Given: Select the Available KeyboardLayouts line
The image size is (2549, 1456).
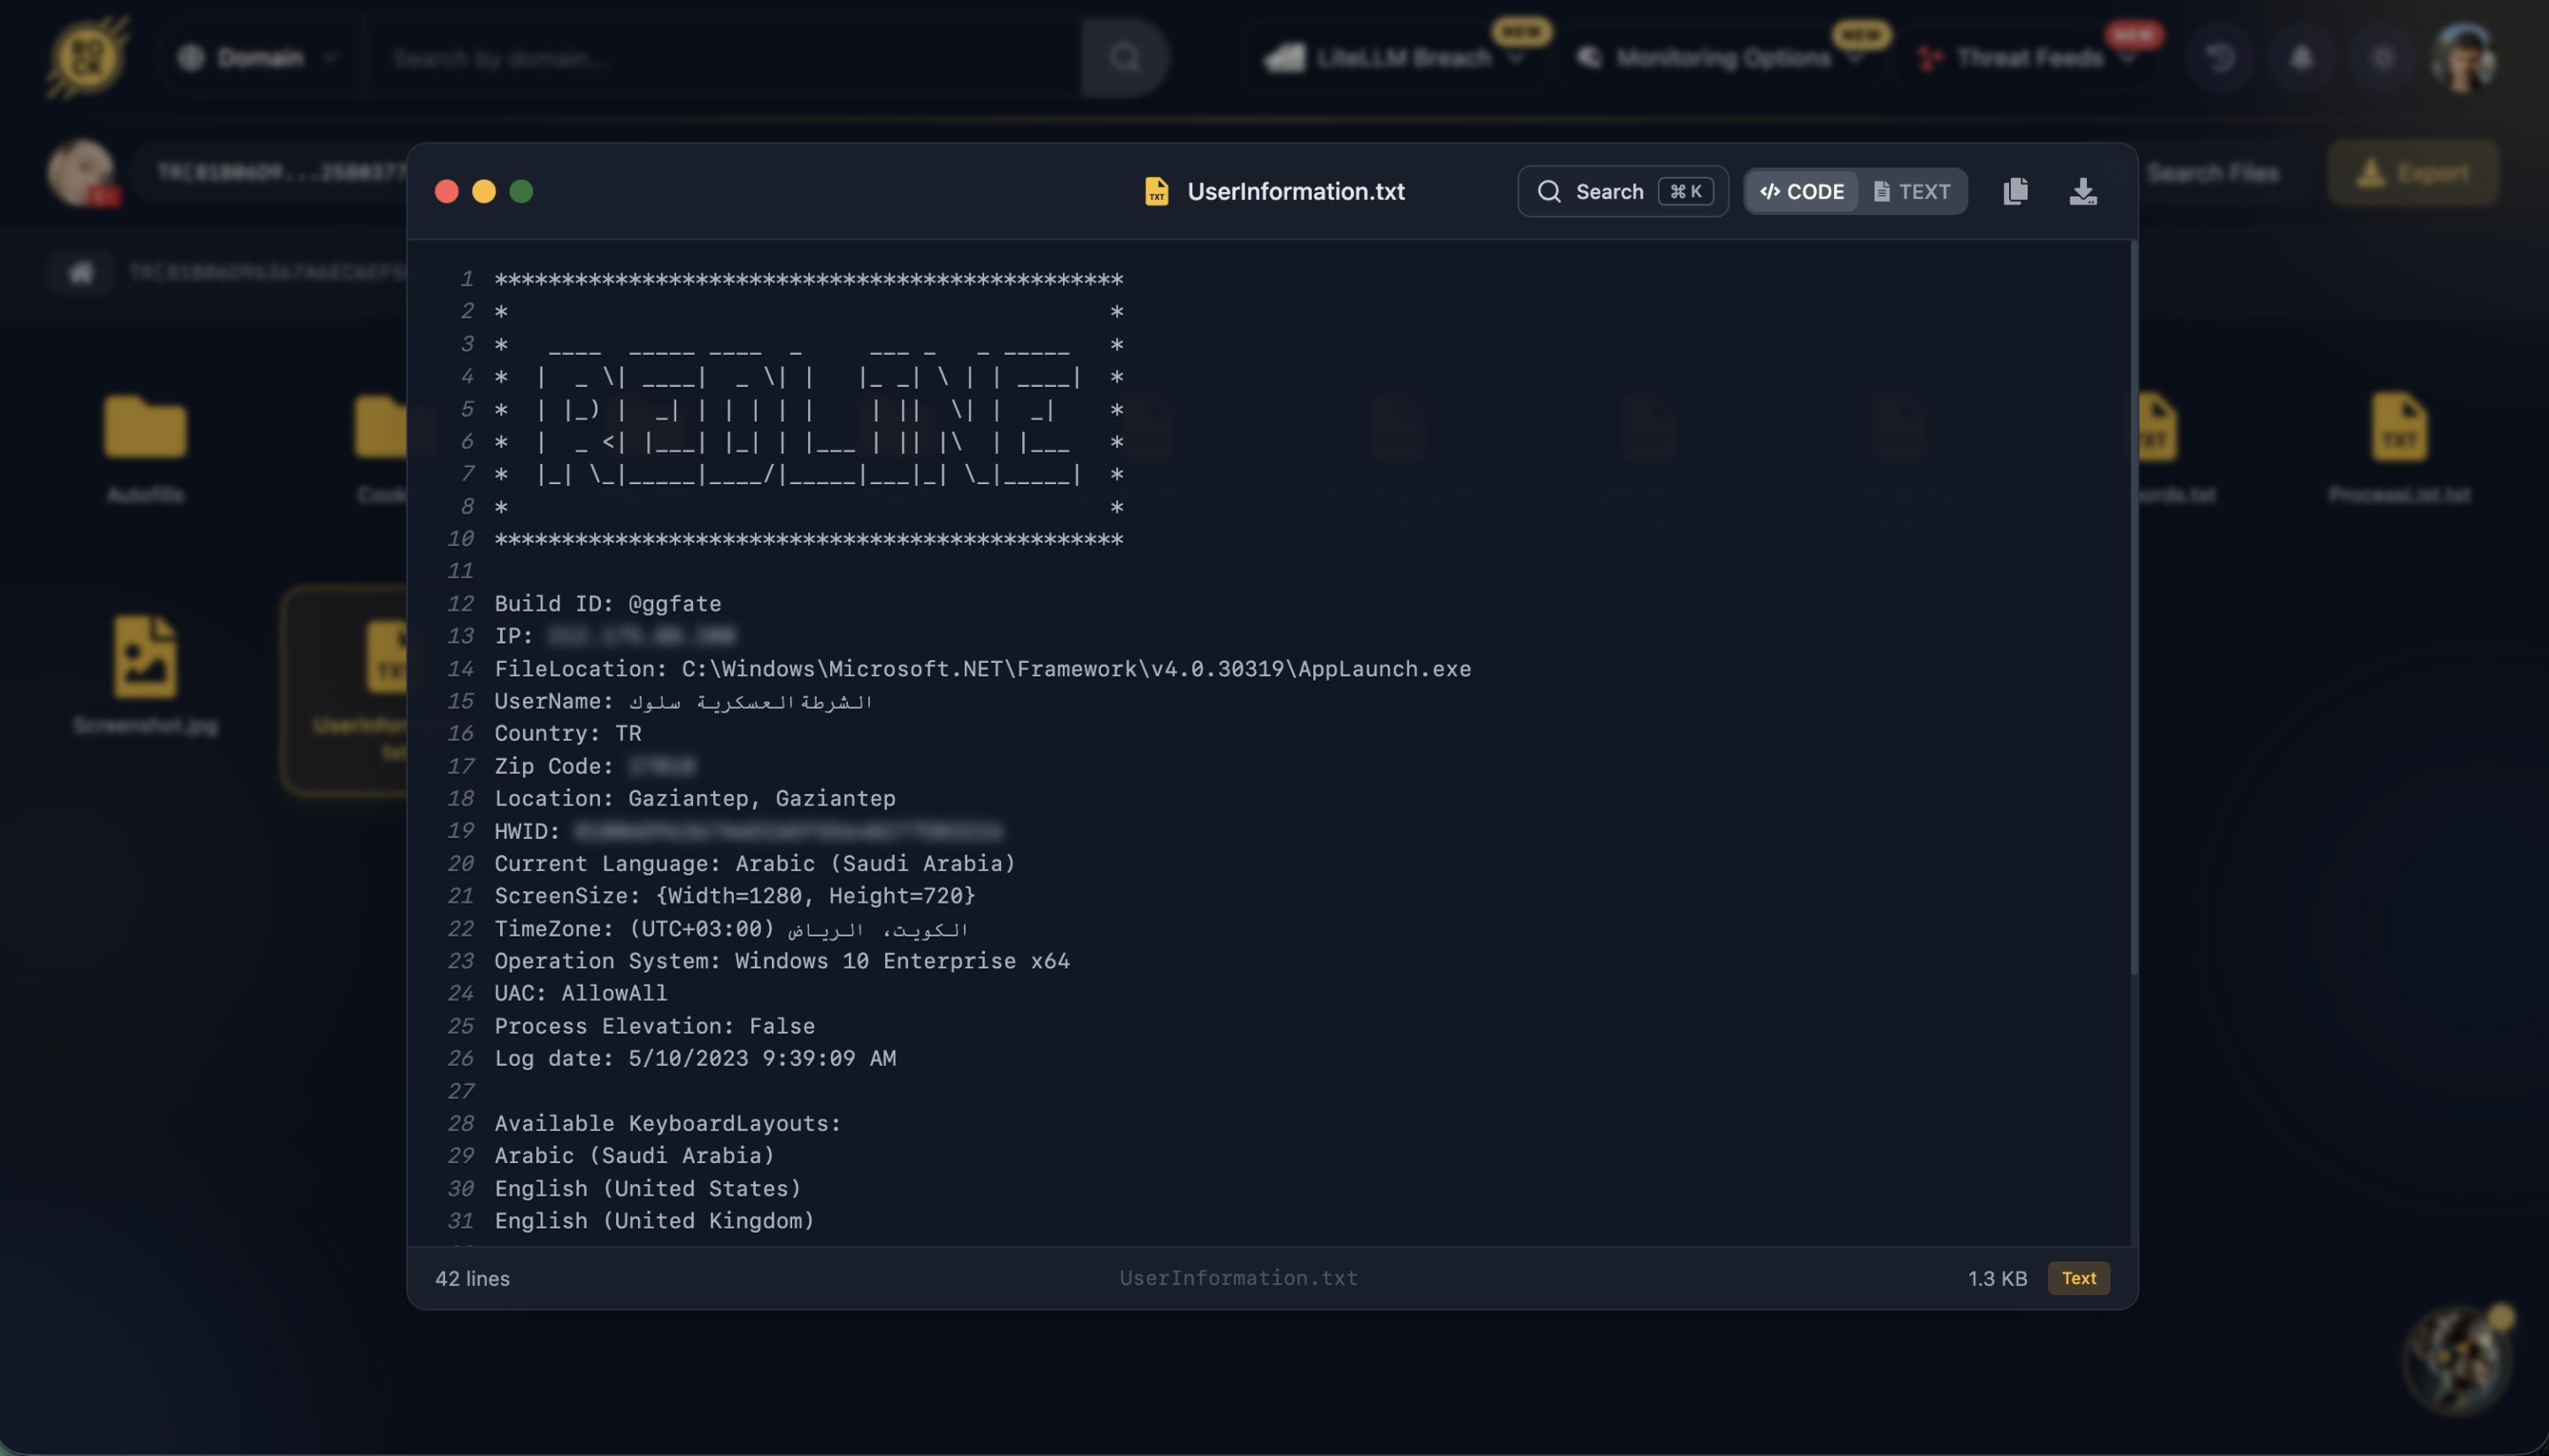Looking at the screenshot, I should (667, 1123).
